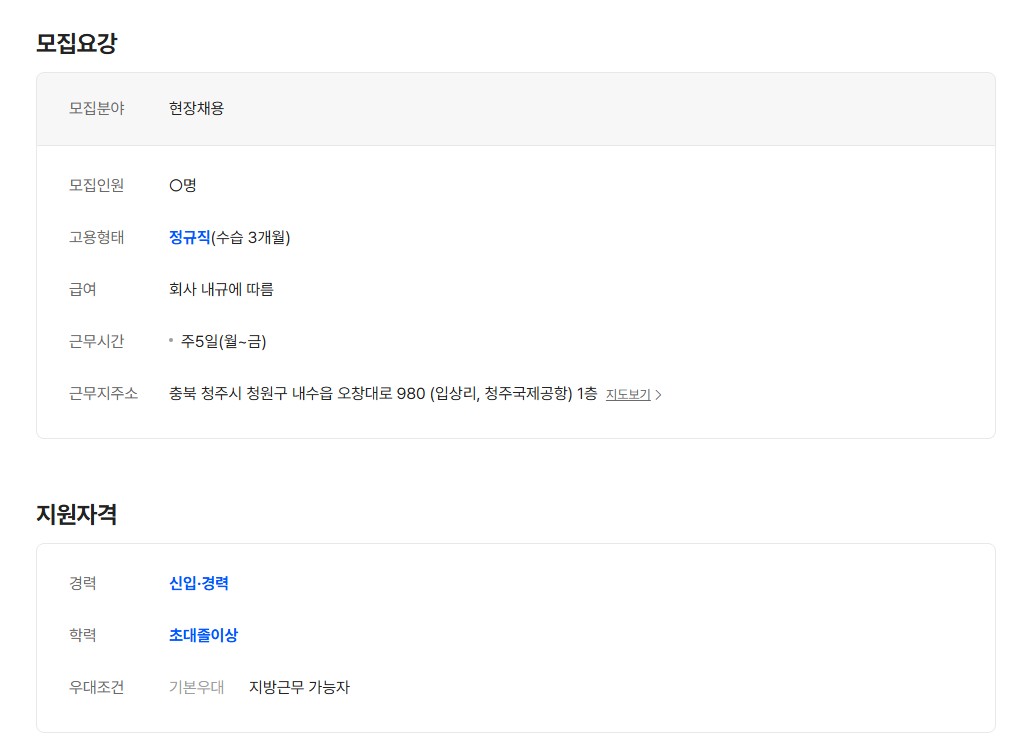
Task: Click the 모집분야 label in header row
Action: pyautogui.click(x=96, y=108)
